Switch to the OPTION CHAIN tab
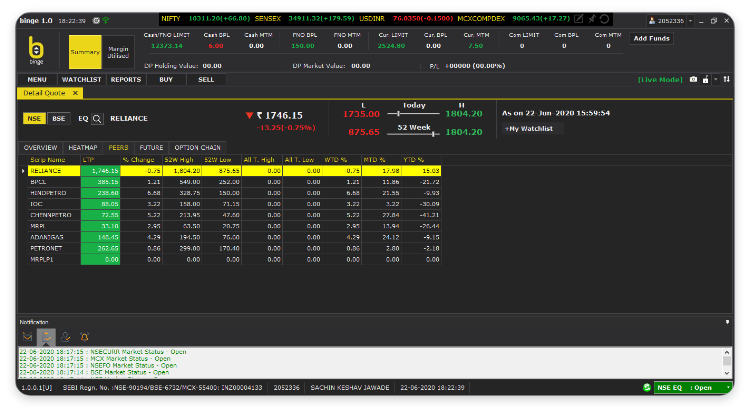The width and height of the screenshot is (750, 414). click(198, 148)
